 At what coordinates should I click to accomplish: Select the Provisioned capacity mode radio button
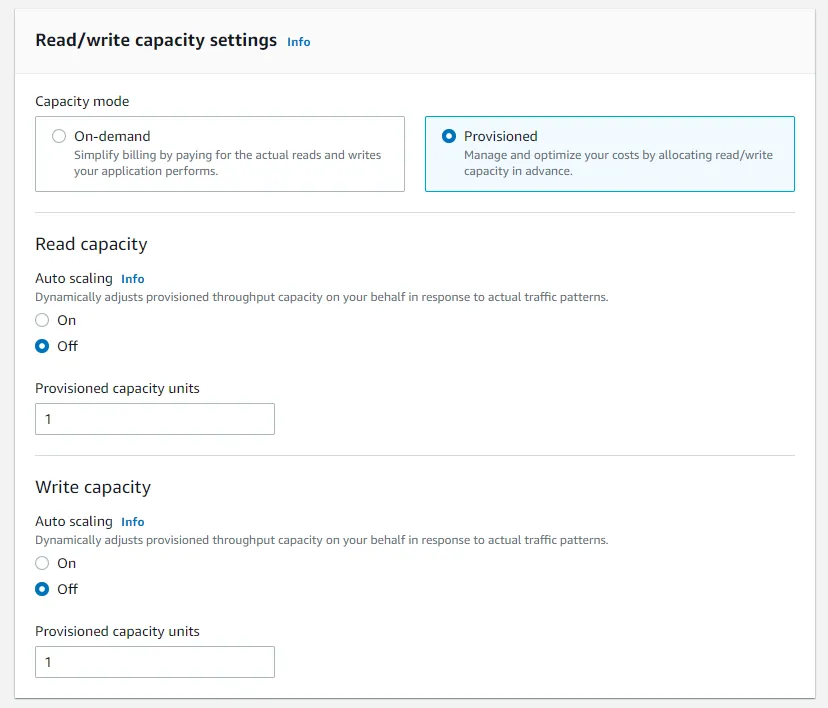449,136
